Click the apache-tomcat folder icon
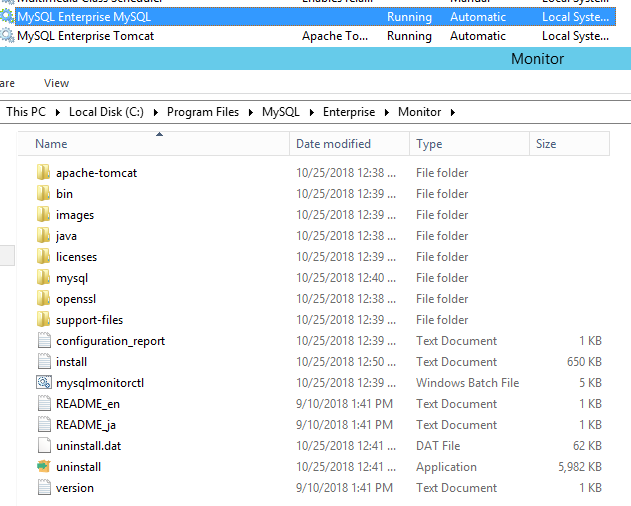 coord(43,172)
